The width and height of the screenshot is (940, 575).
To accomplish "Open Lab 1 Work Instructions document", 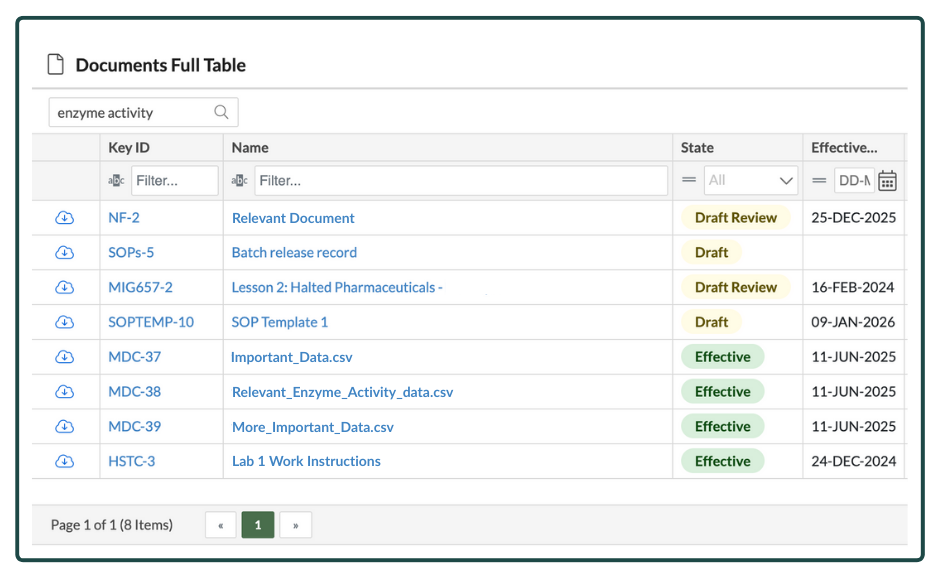I will 306,461.
